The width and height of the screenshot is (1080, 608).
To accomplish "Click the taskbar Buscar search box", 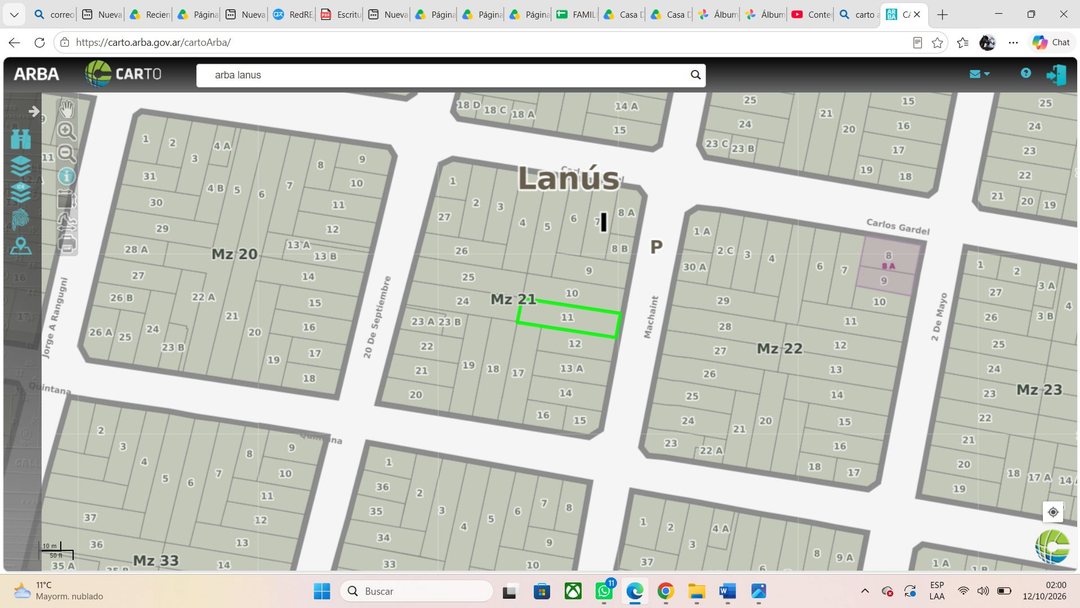I will point(416,591).
